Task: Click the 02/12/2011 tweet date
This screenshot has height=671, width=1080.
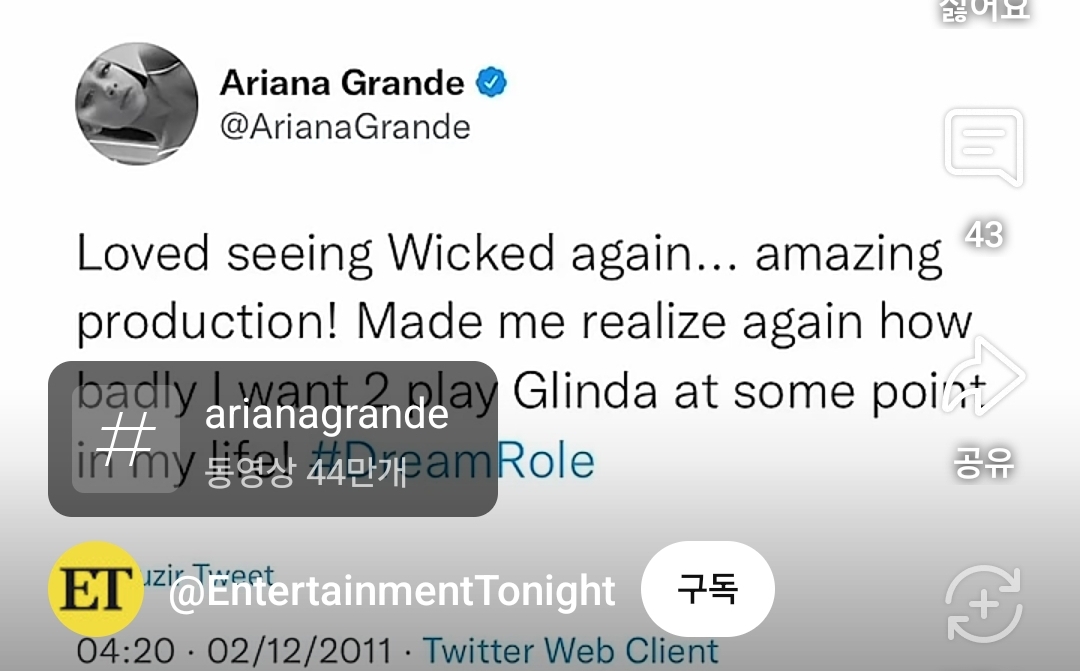Action: coord(300,651)
